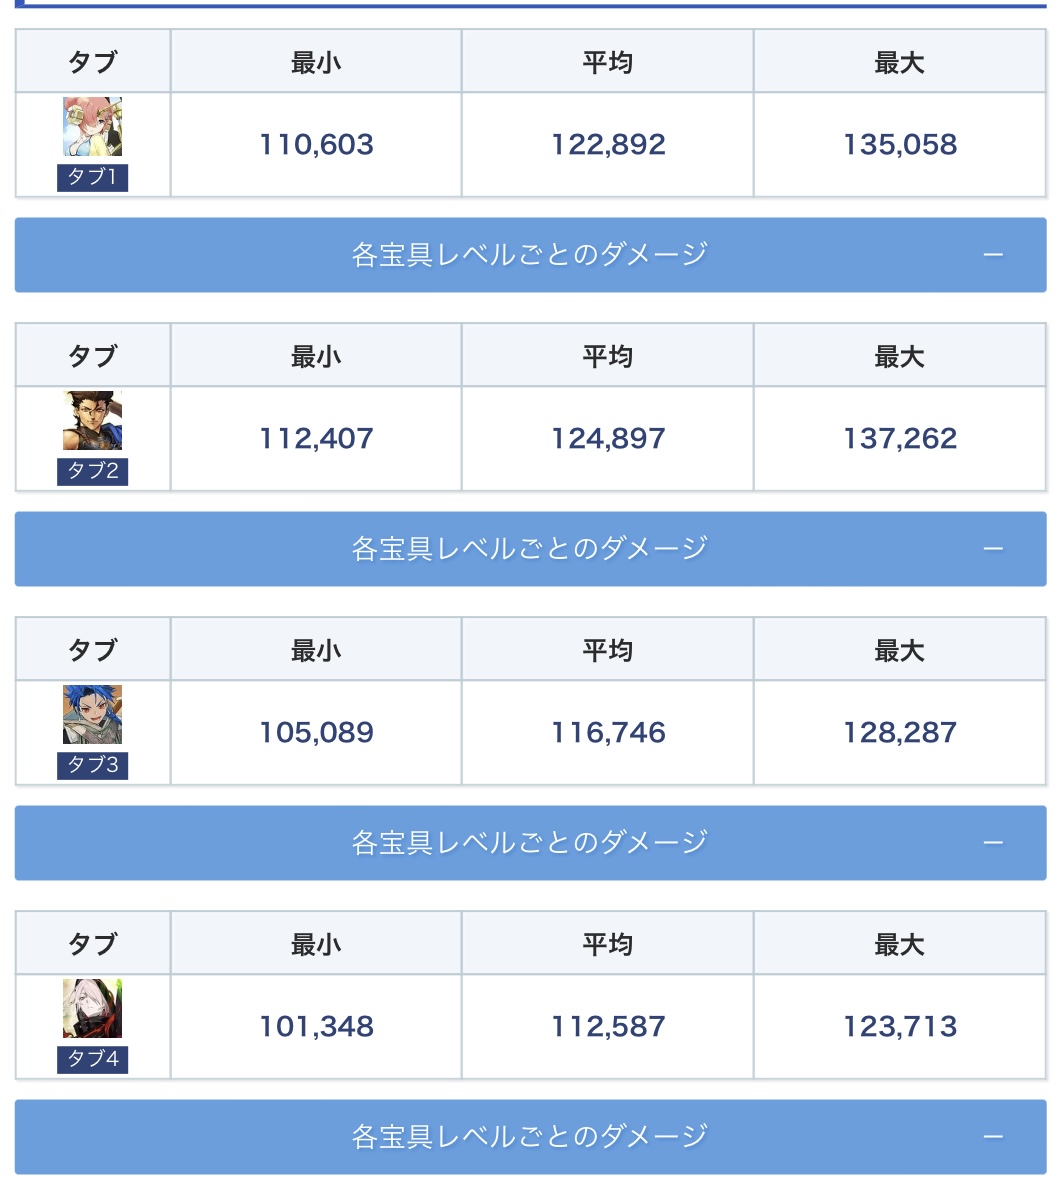Click the white-haired servant icon for タブ4
This screenshot has height=1204, width=1064.
(92, 1009)
